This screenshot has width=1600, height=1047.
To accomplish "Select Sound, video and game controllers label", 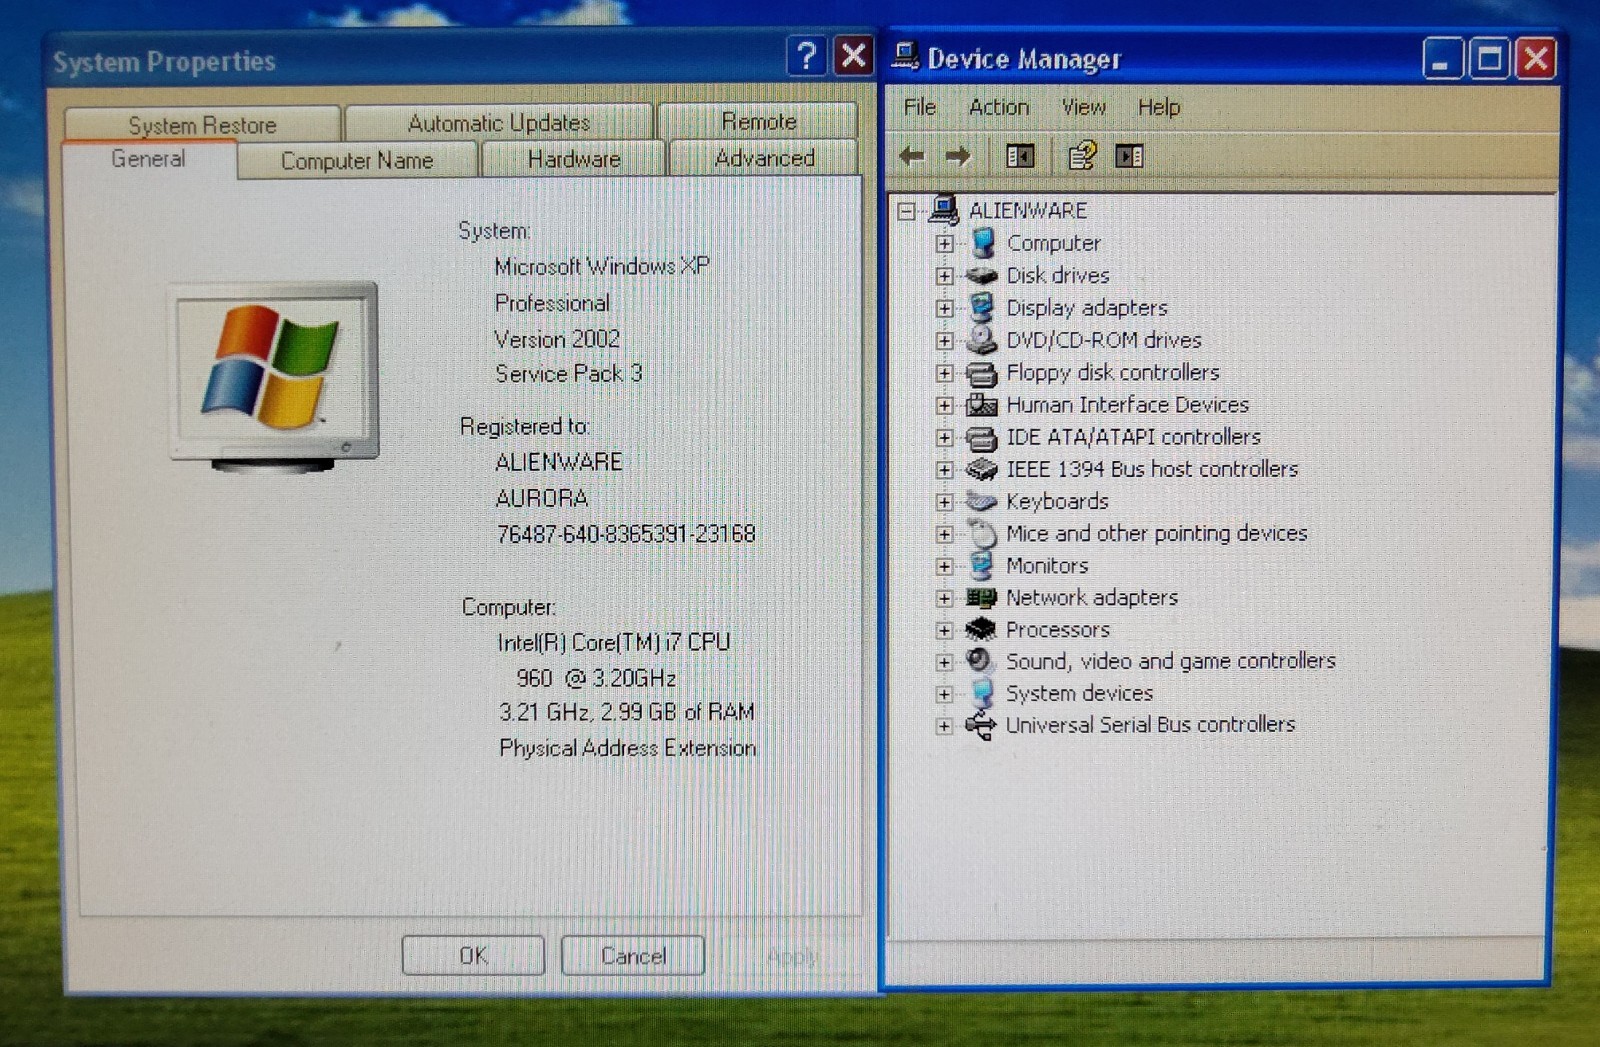I will 1170,661.
